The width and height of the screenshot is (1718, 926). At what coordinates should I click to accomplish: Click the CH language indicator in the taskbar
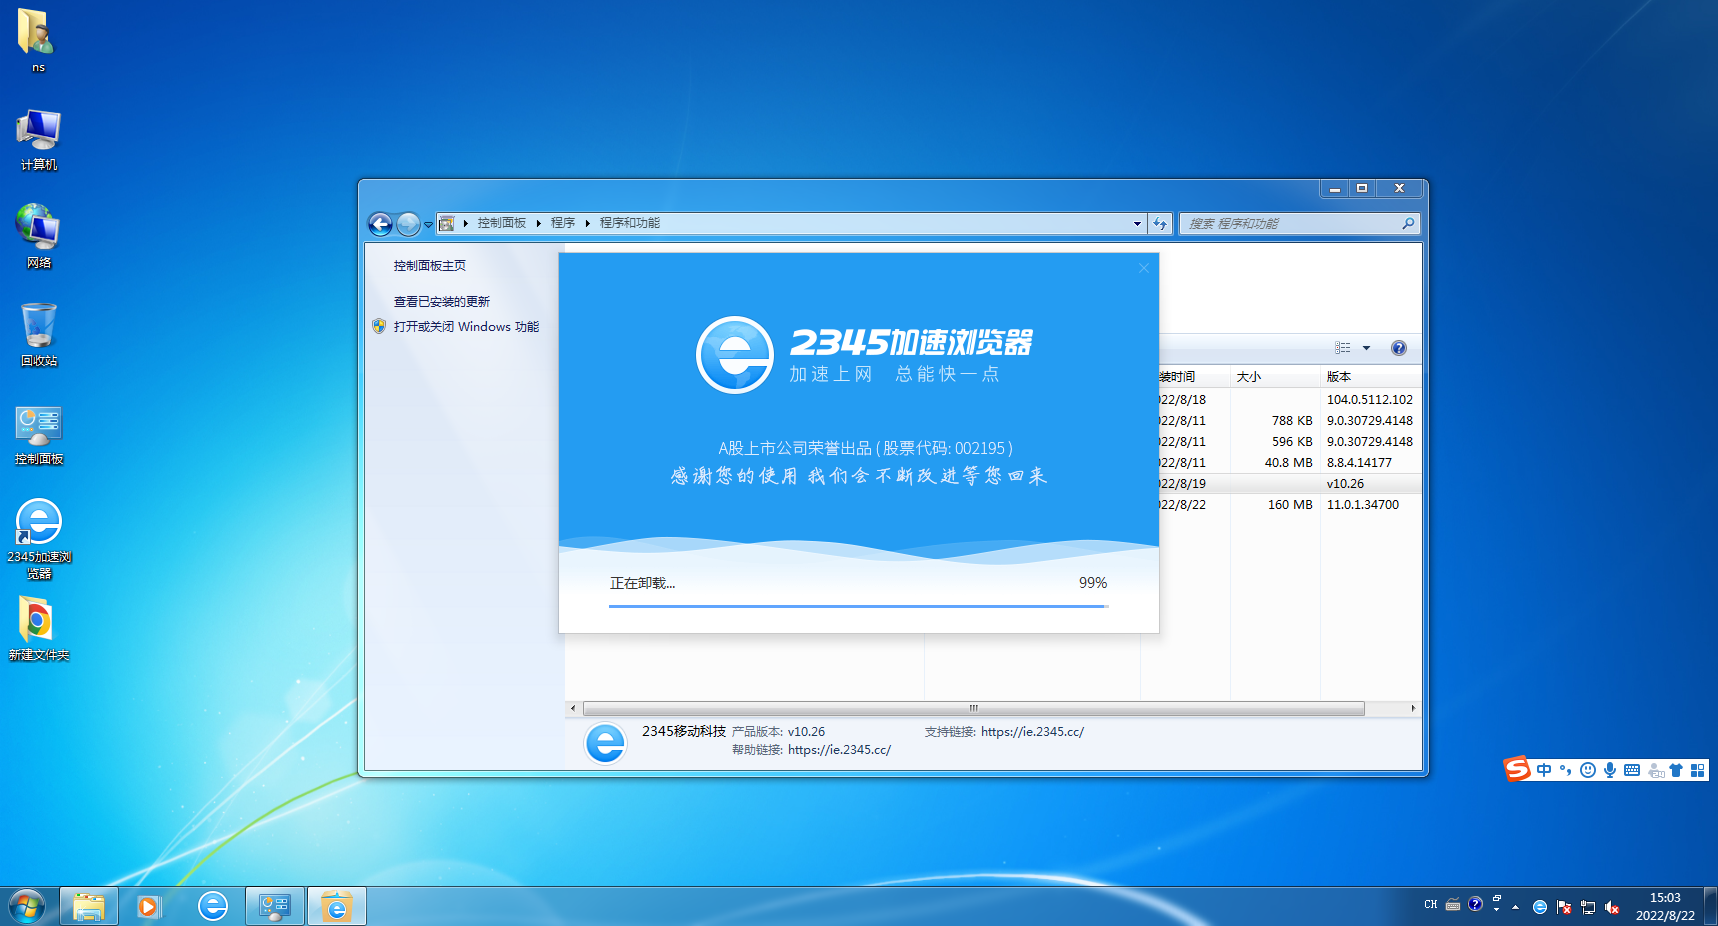pos(1430,904)
